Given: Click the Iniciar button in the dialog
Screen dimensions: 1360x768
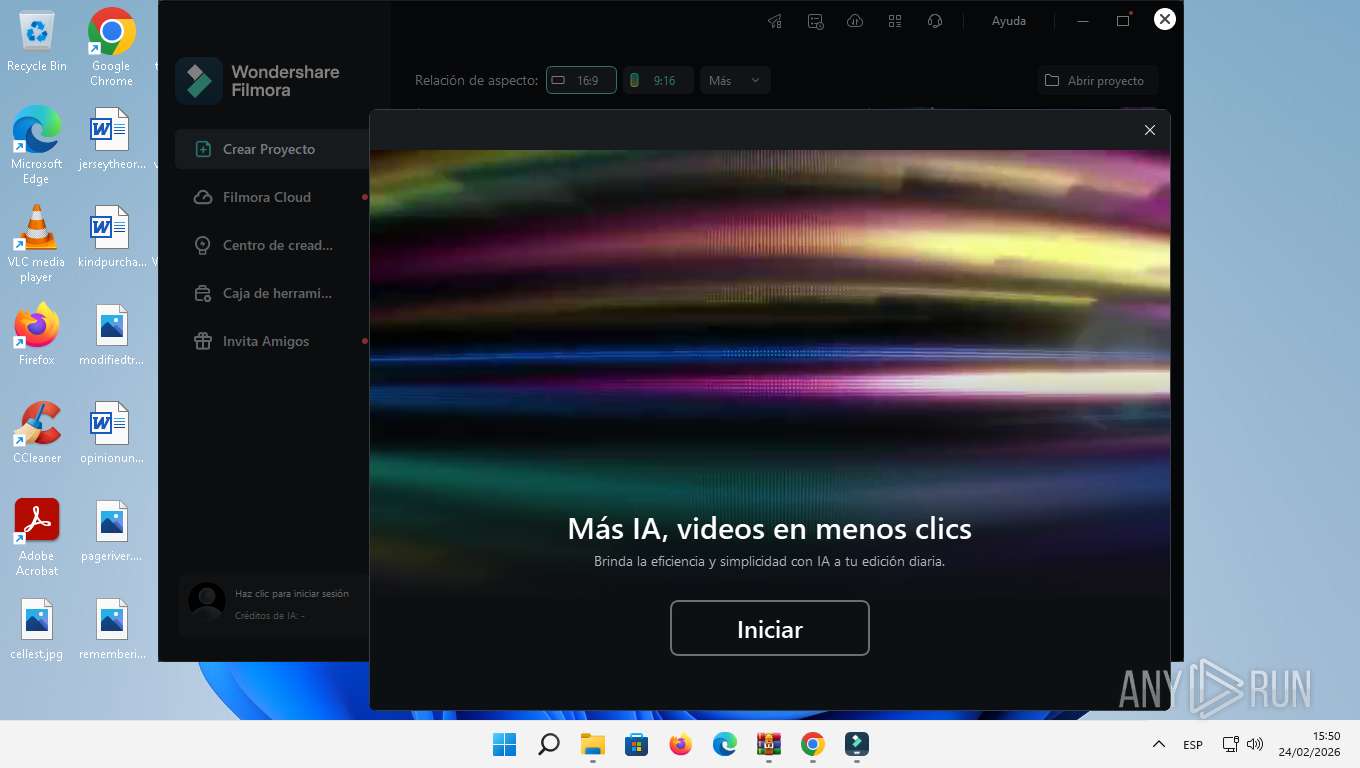Looking at the screenshot, I should [769, 628].
